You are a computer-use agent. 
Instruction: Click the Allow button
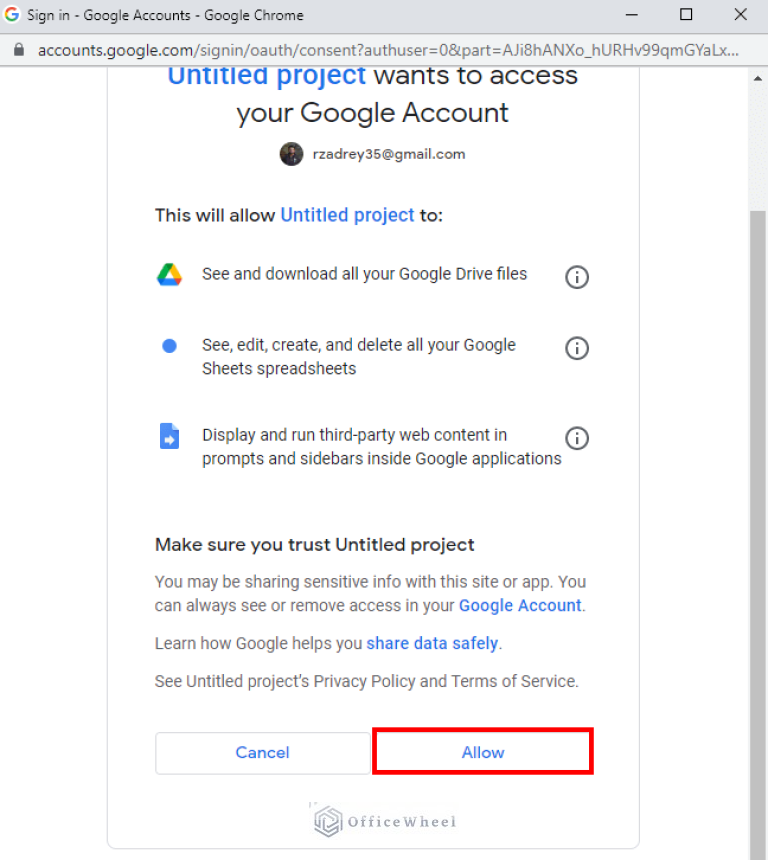[x=483, y=752]
